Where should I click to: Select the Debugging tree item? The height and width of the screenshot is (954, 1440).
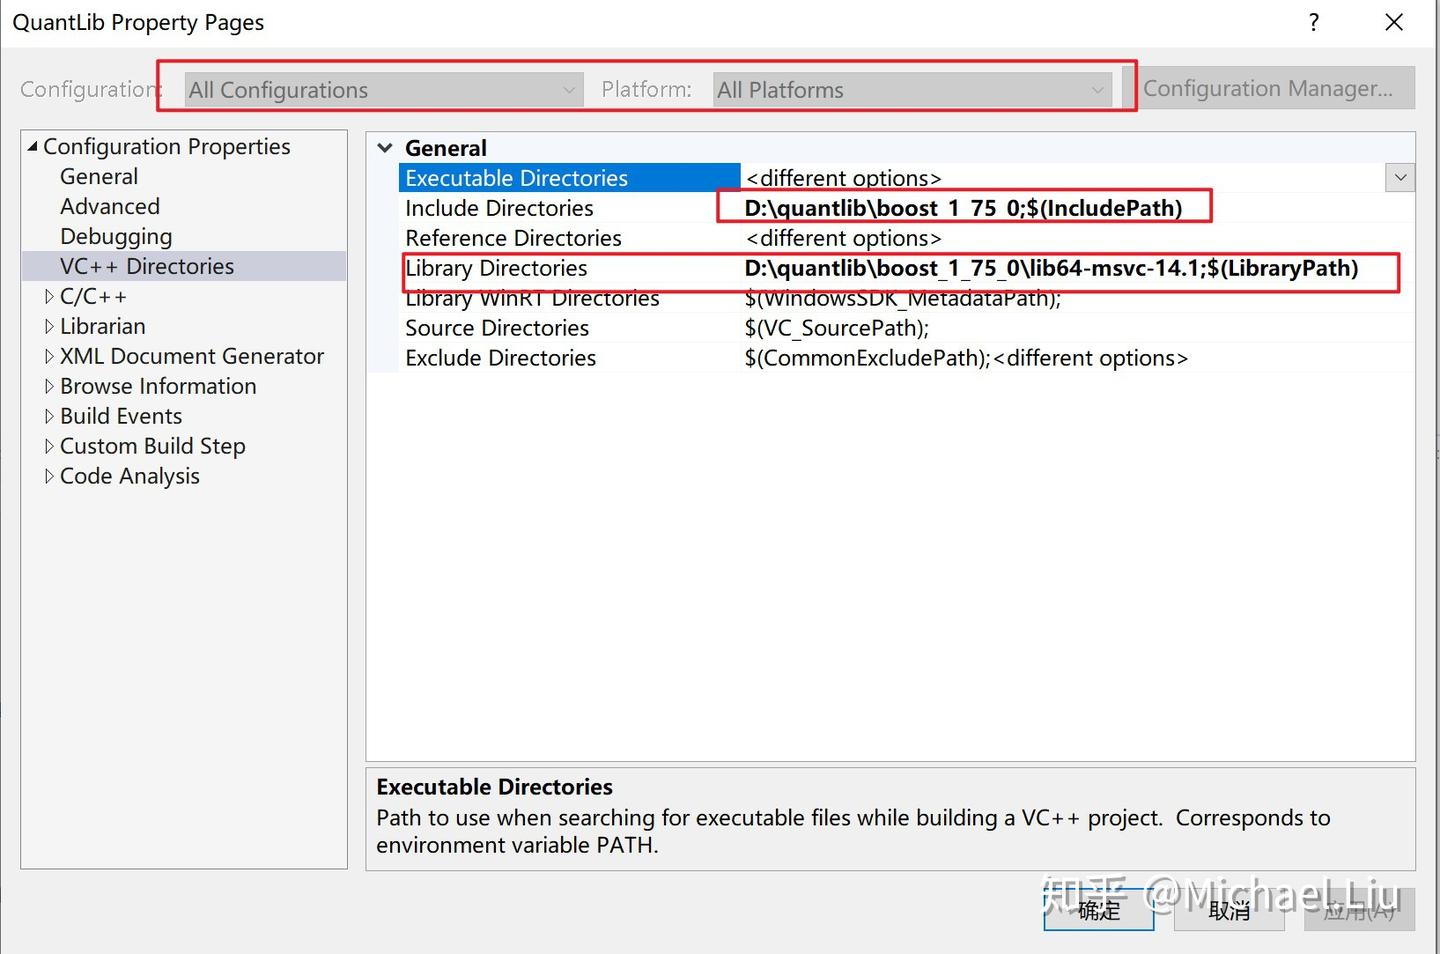tap(116, 237)
